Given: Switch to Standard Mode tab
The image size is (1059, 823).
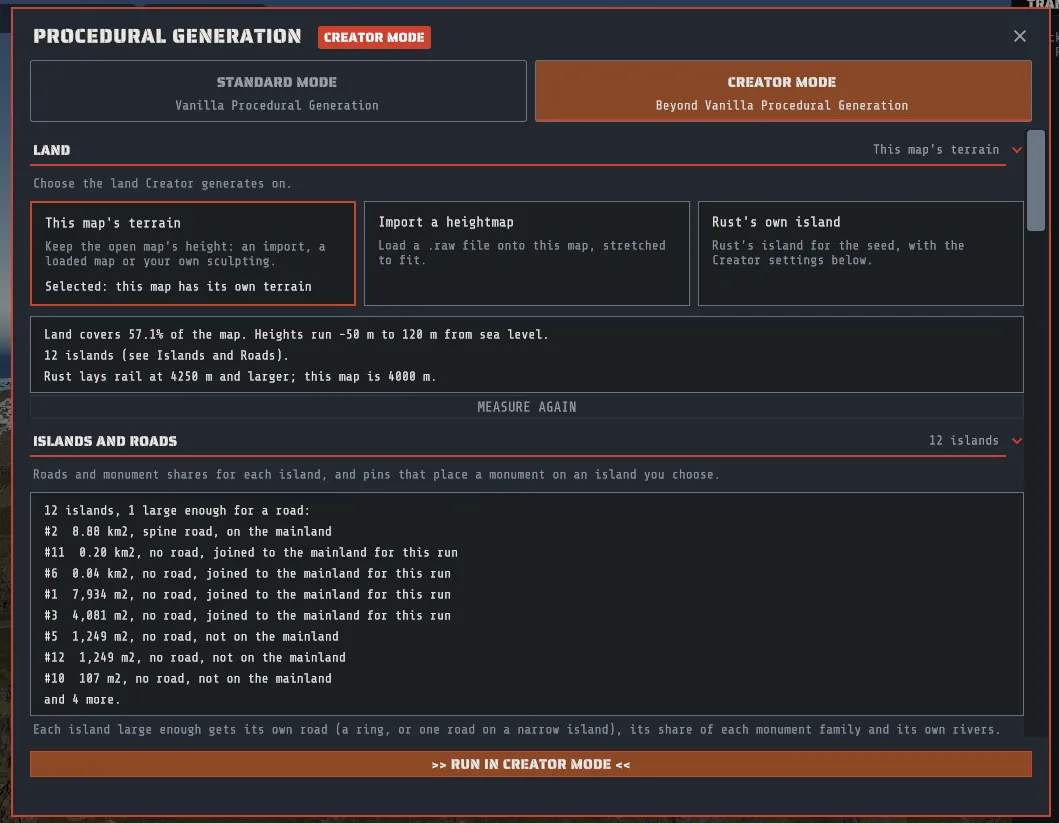Looking at the screenshot, I should point(278,91).
